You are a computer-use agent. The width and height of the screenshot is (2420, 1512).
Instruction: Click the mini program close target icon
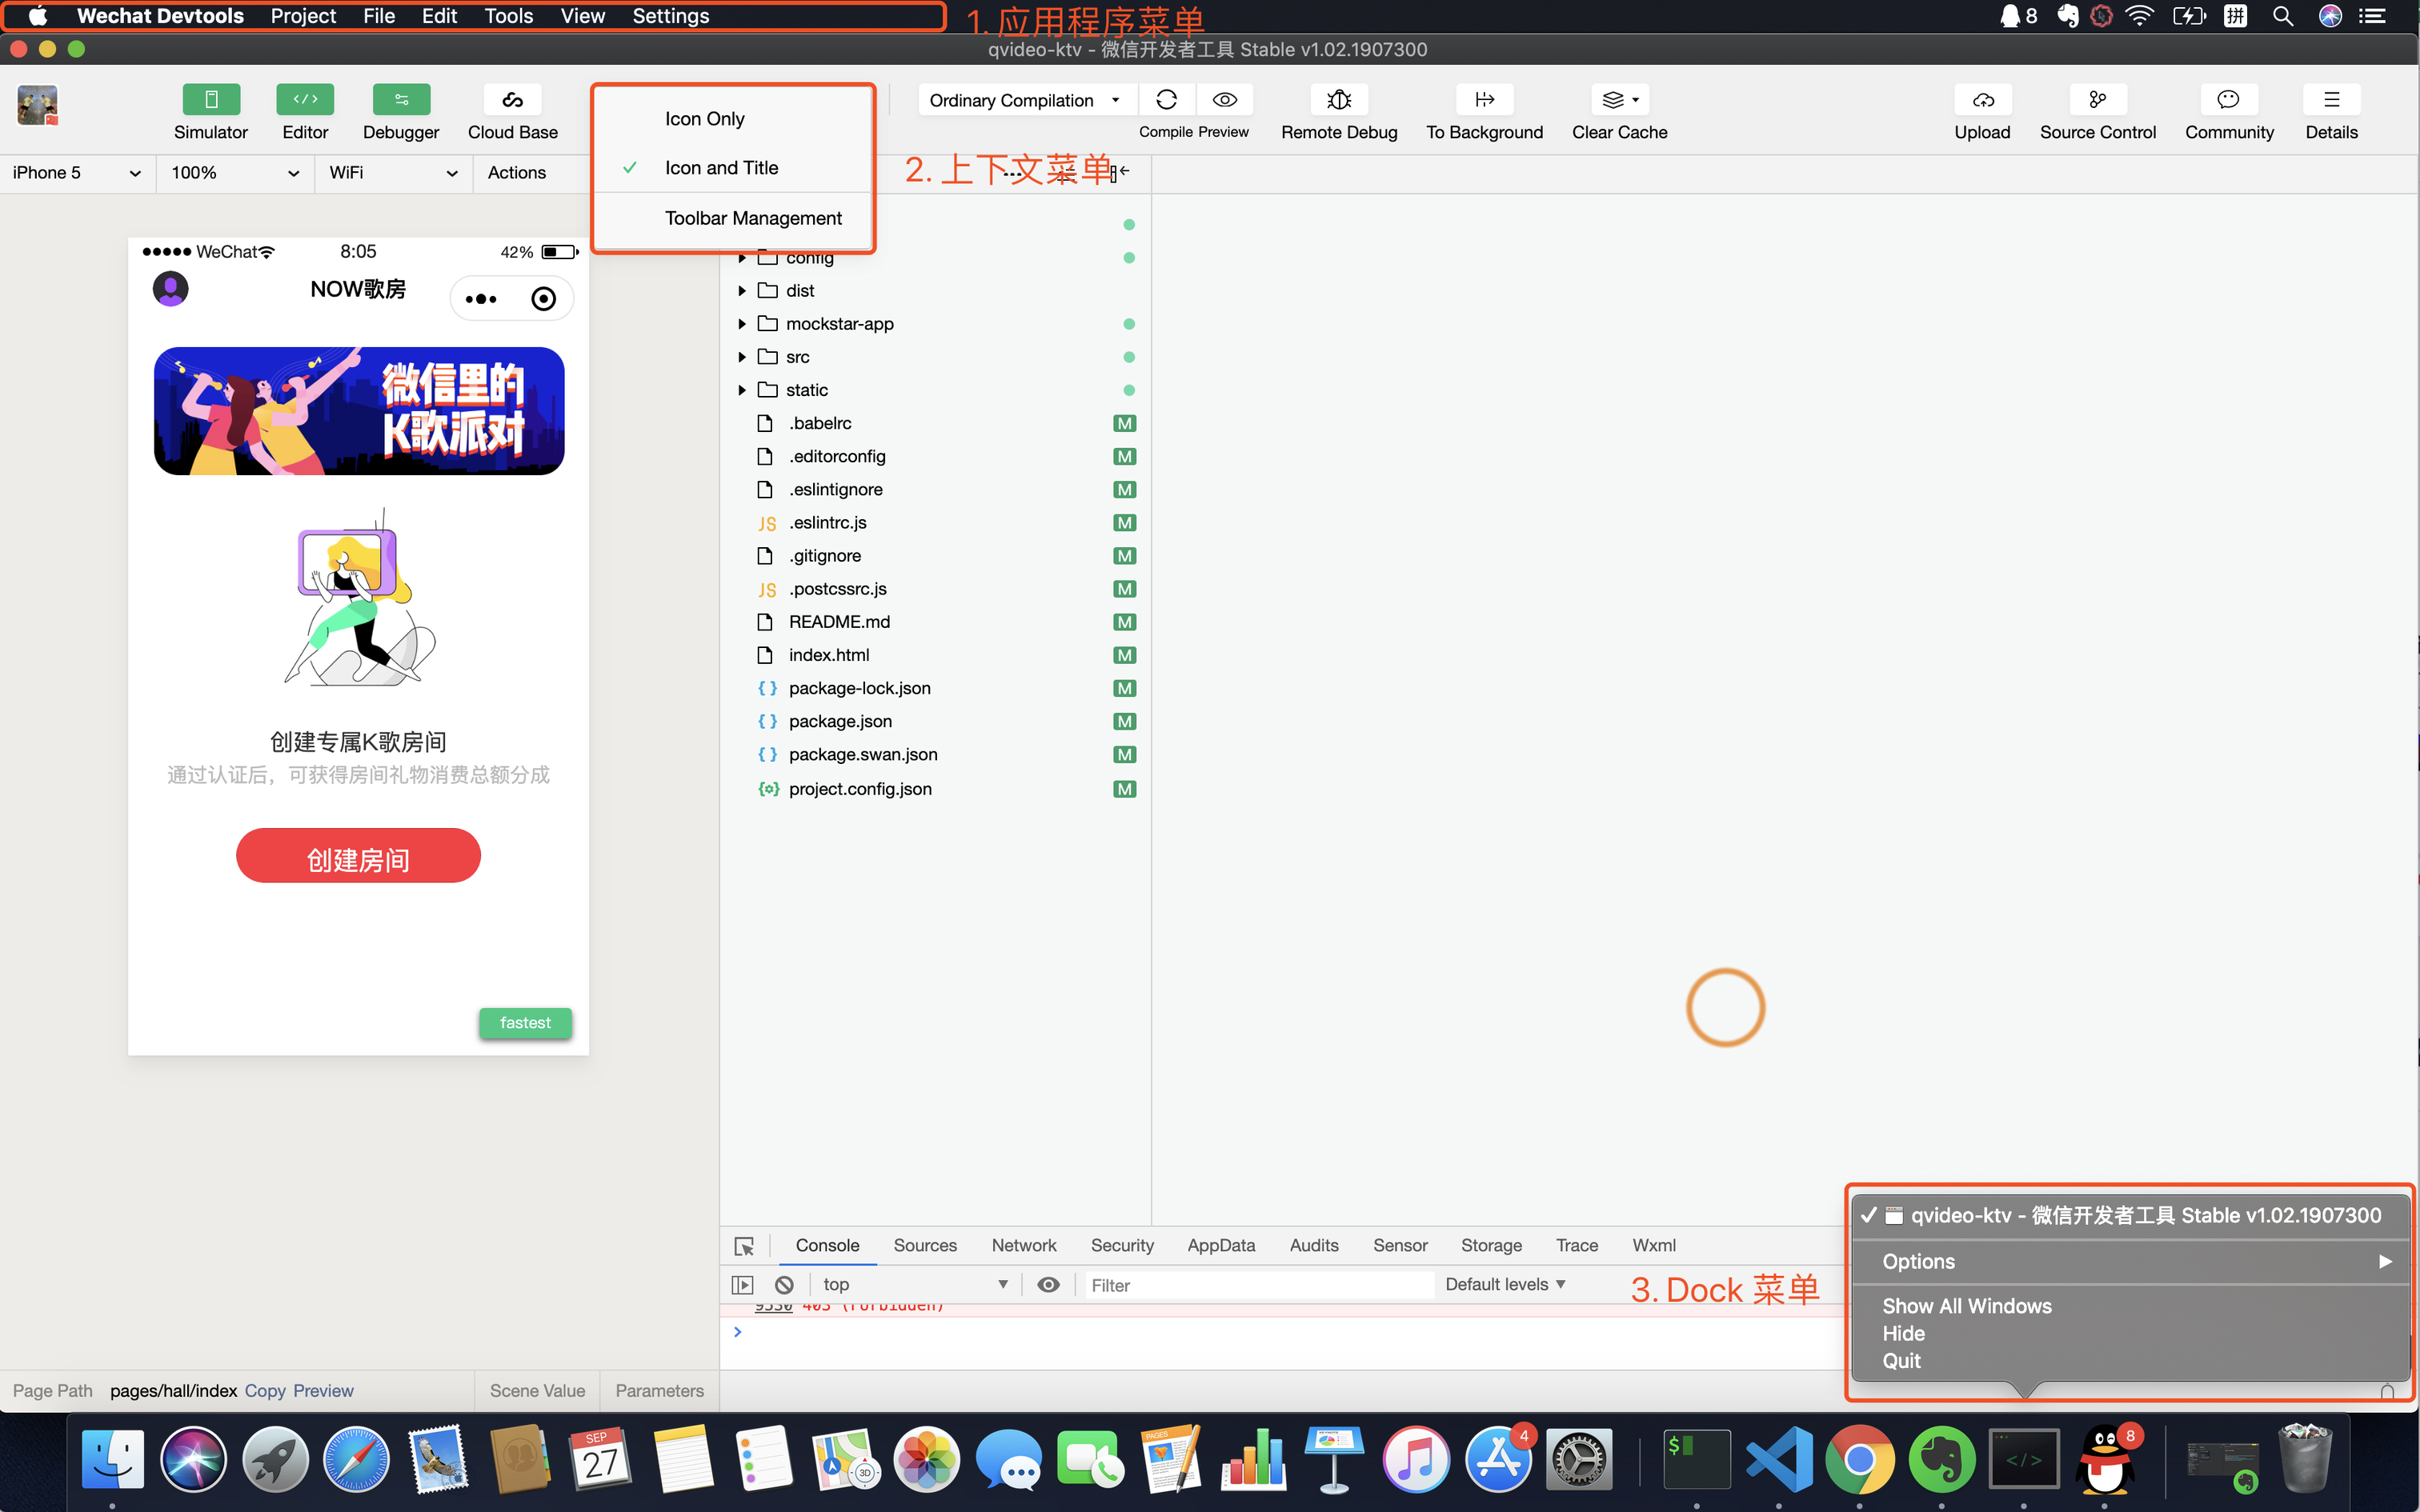(543, 299)
